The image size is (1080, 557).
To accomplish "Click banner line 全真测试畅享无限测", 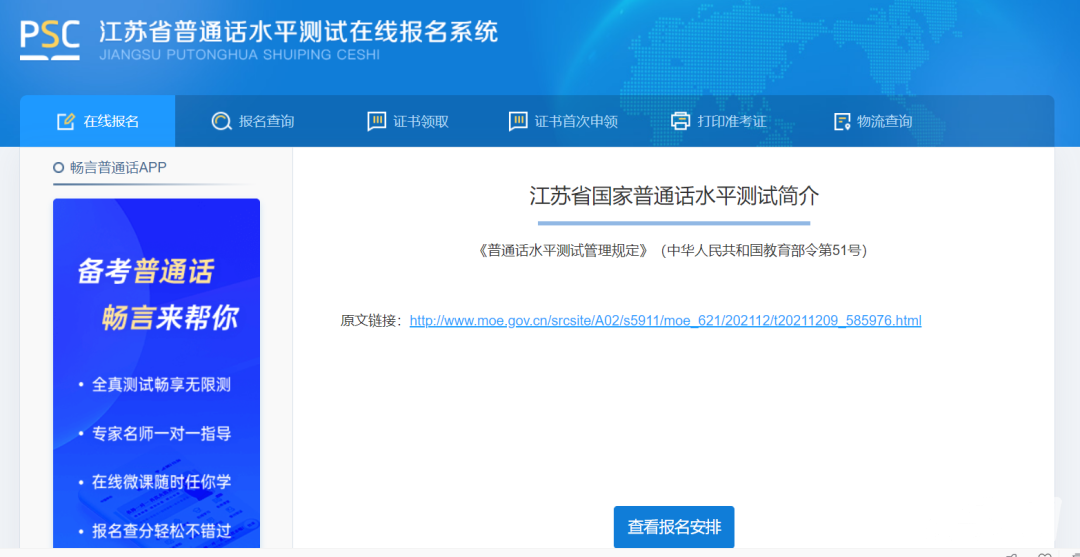I will tap(161, 385).
